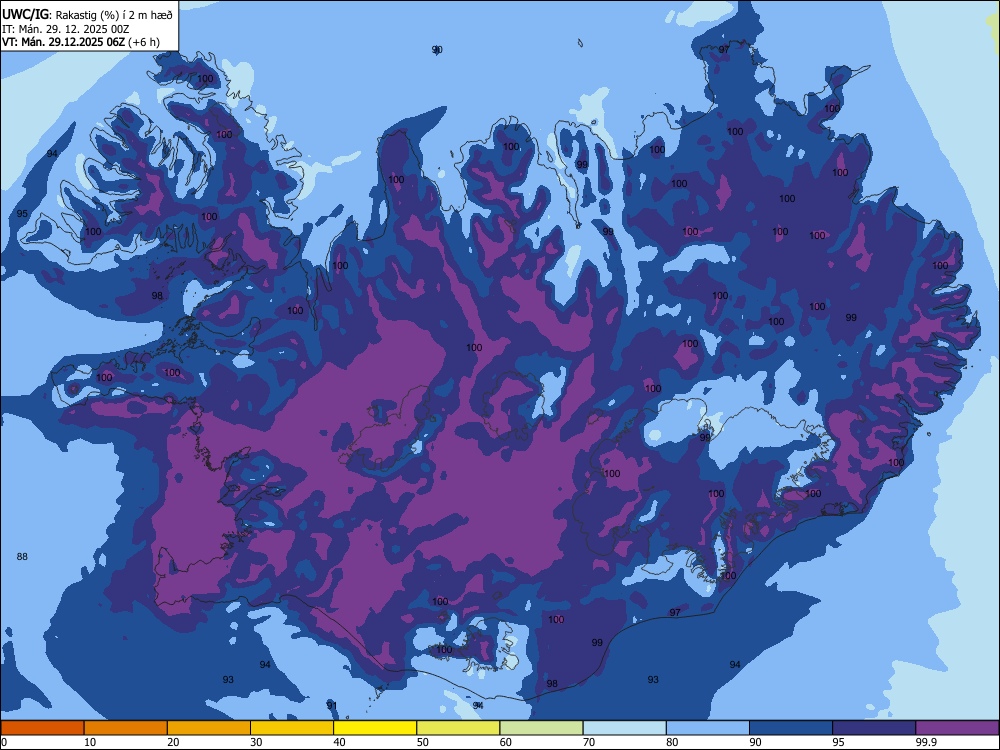Click the legend tick label '50'
This screenshot has height=750, width=1000.
click(x=422, y=742)
